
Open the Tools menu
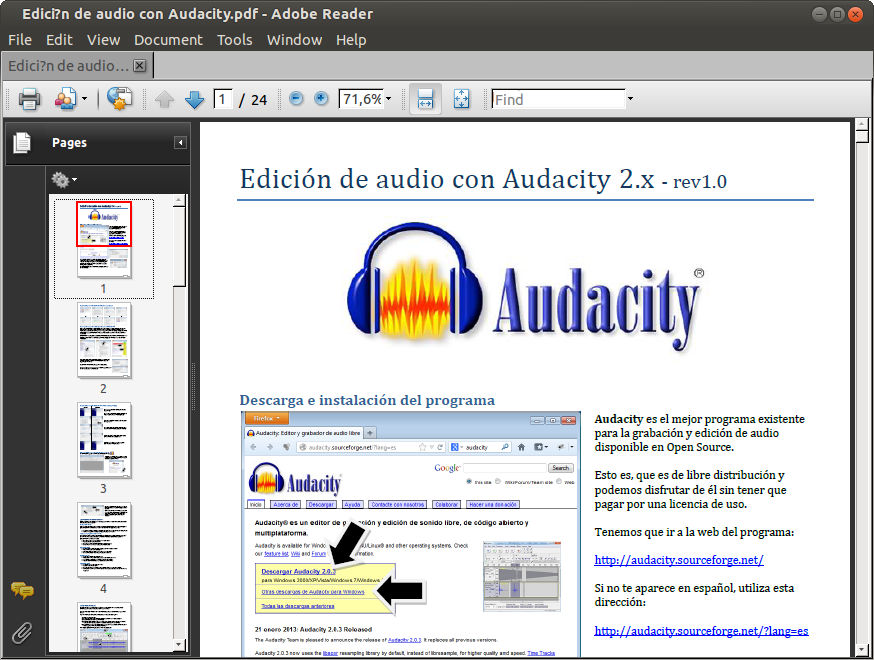[x=235, y=40]
